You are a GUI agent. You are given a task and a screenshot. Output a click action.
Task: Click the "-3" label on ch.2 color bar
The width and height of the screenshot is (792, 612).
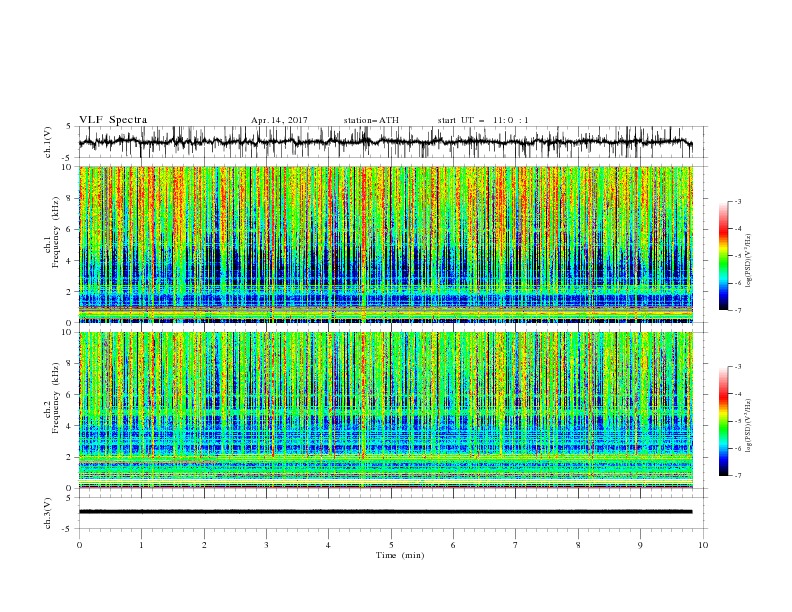click(x=738, y=367)
